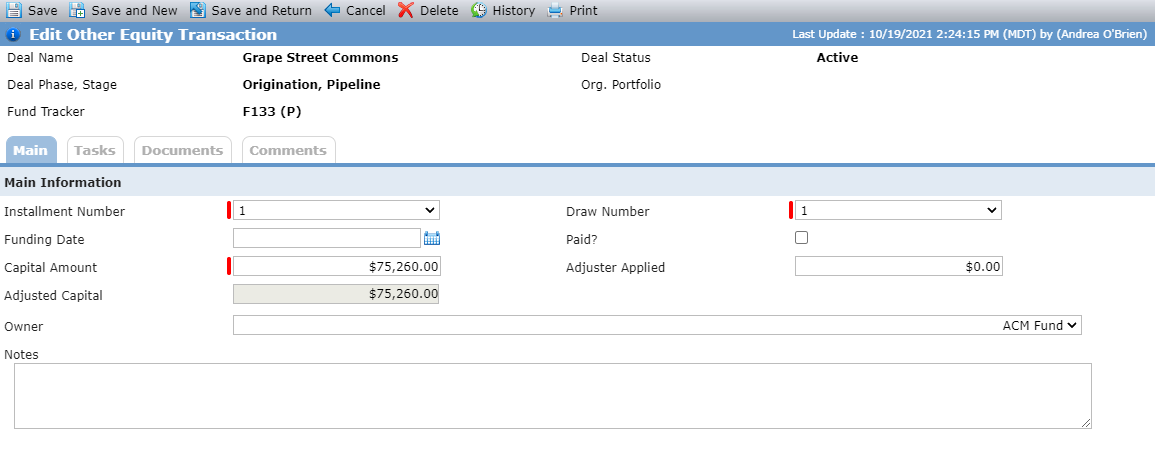Click the Org. Portfolio label
The height and width of the screenshot is (450, 1155).
click(621, 85)
